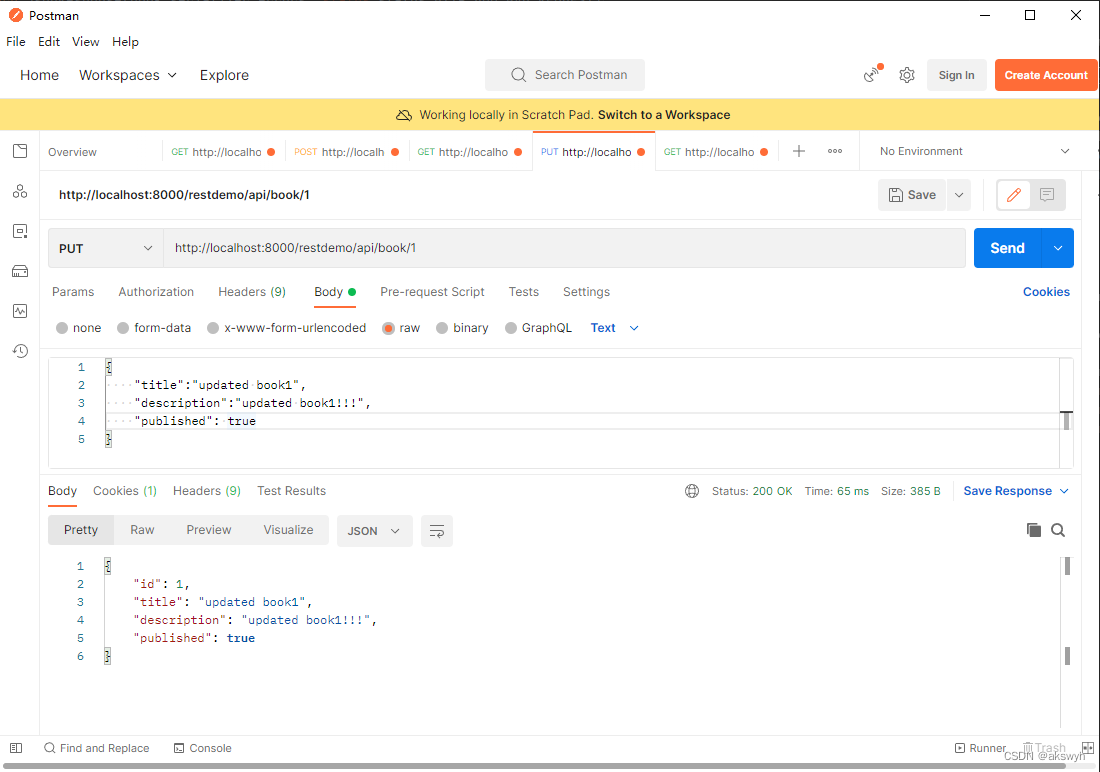The image size is (1100, 772).
Task: Select the binary body radio
Action: tap(442, 328)
